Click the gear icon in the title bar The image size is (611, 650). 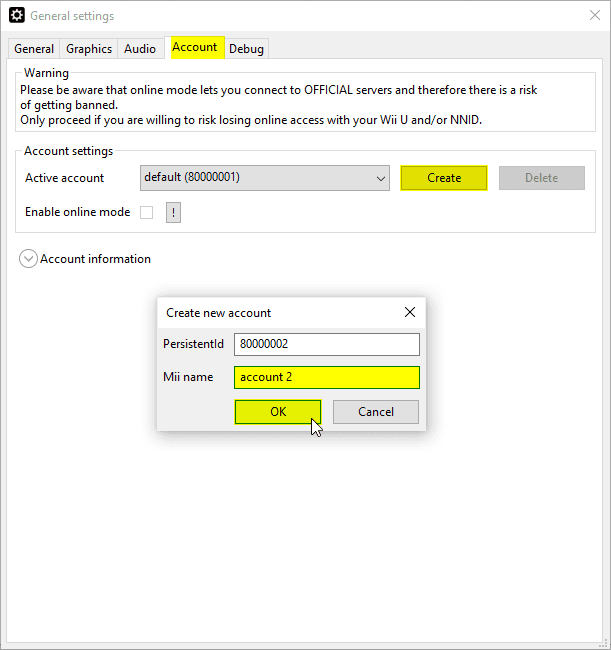(x=16, y=16)
